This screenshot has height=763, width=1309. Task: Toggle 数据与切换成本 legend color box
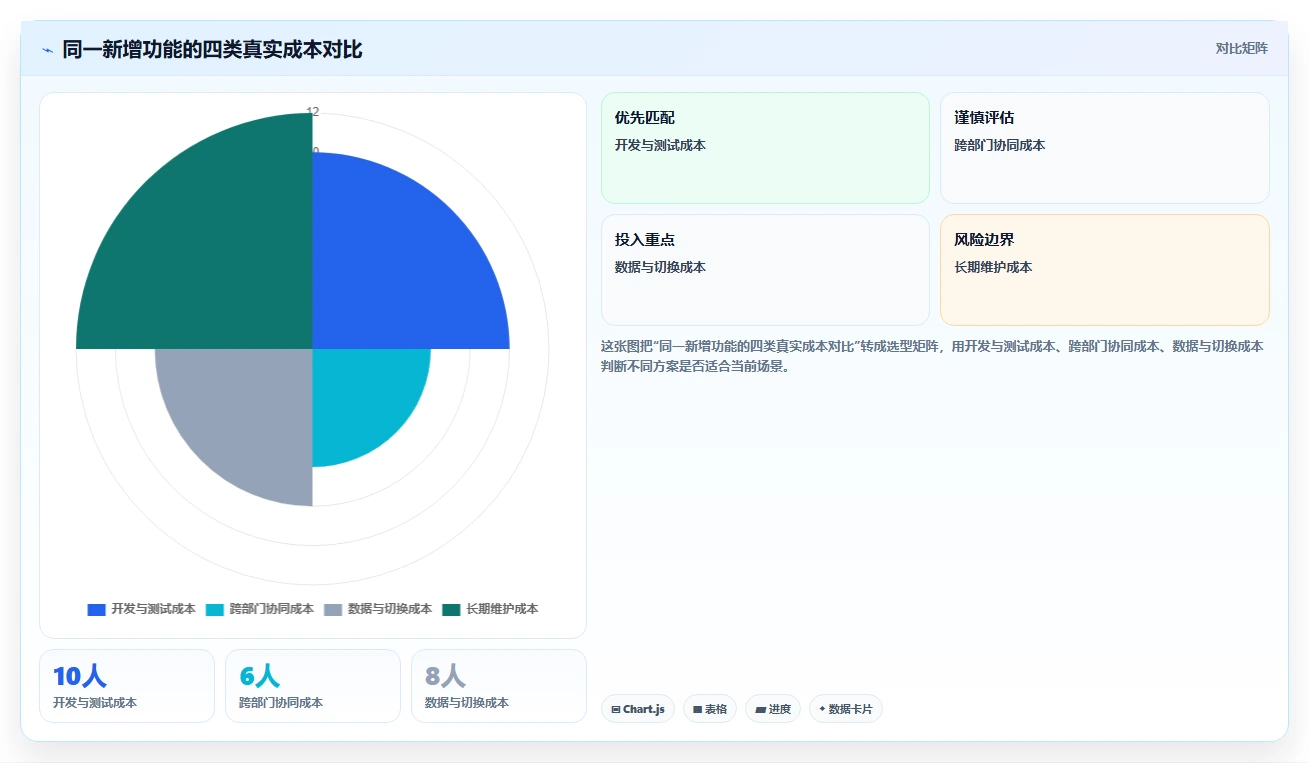(x=333, y=609)
